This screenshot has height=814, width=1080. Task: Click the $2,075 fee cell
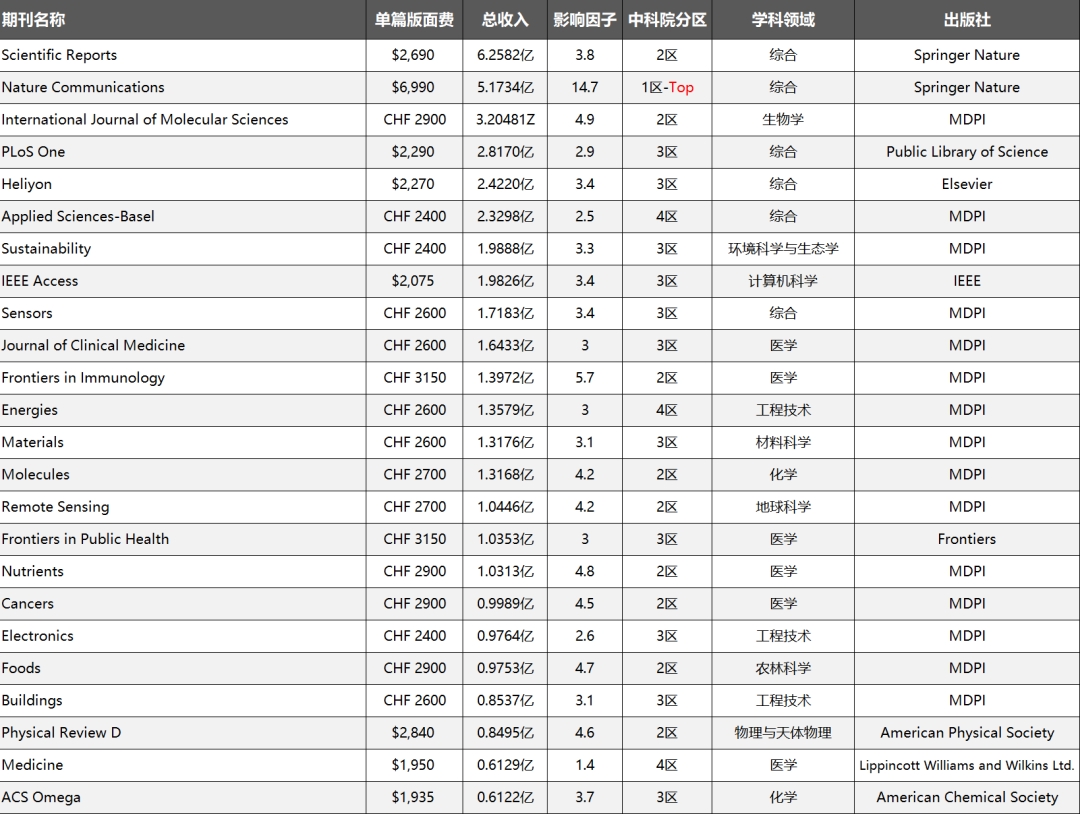[x=413, y=281]
